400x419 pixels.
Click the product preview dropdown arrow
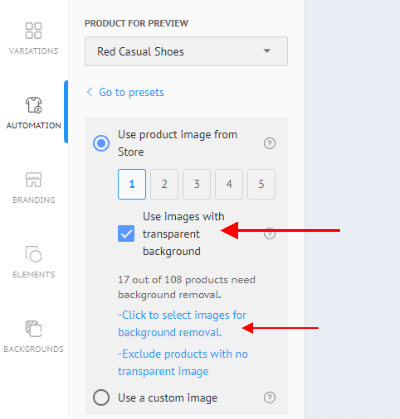267,51
